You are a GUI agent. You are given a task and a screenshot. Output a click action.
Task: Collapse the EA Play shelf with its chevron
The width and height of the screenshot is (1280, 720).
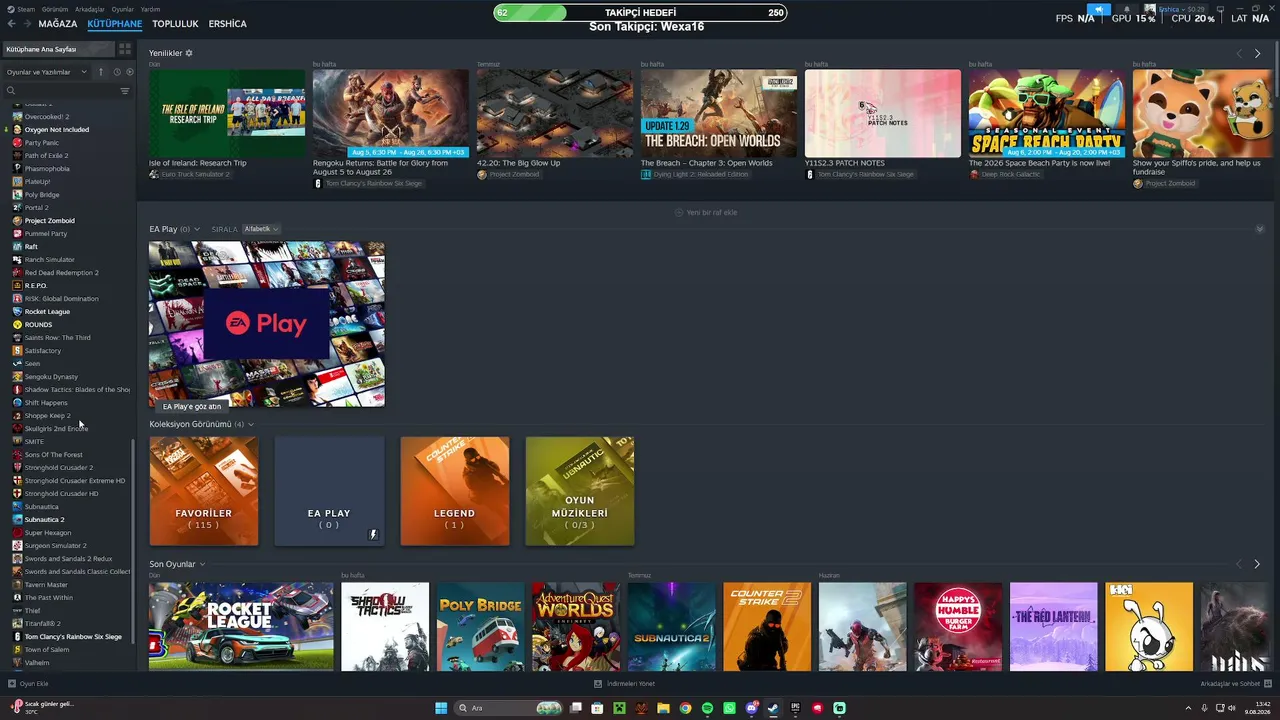pos(1260,229)
